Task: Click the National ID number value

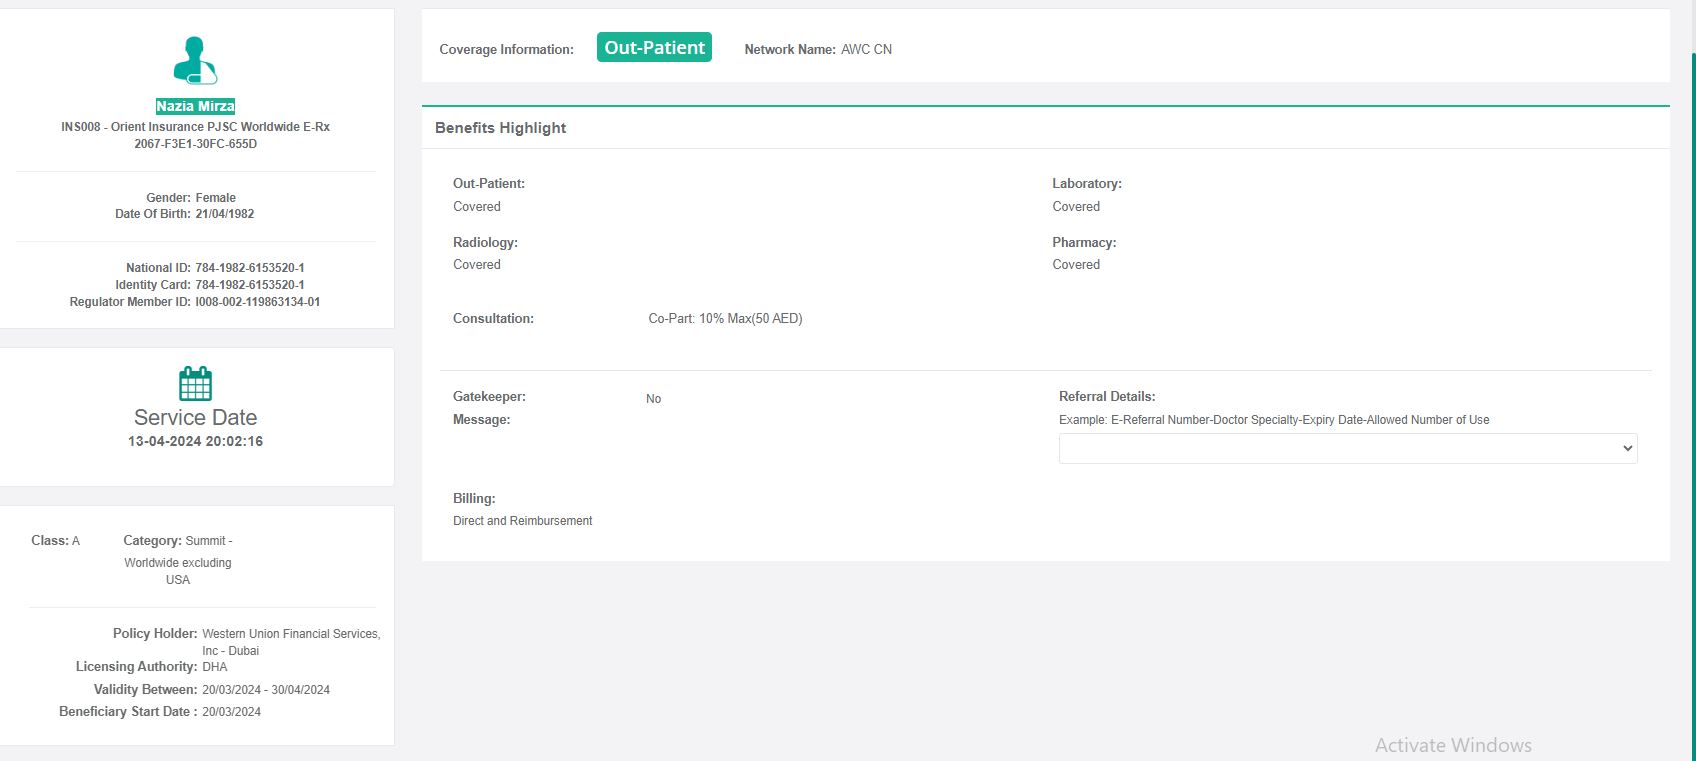Action: (x=250, y=268)
